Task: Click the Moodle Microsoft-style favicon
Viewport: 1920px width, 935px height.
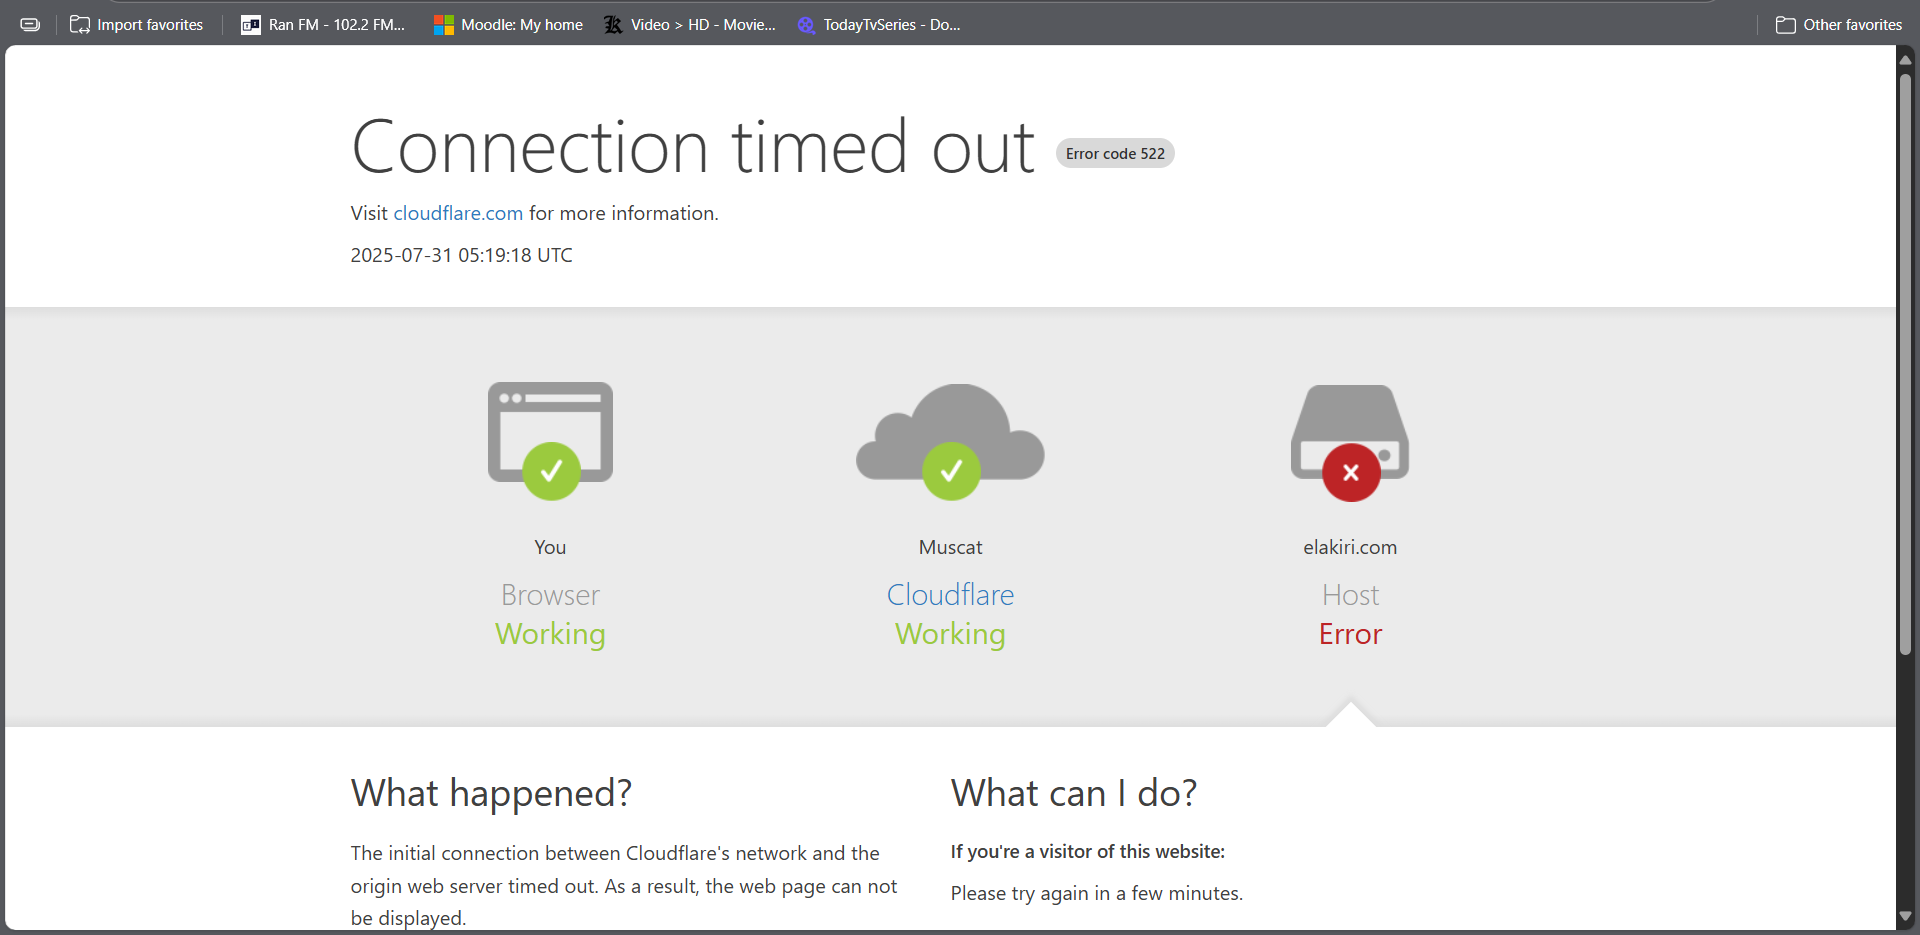Action: (443, 25)
